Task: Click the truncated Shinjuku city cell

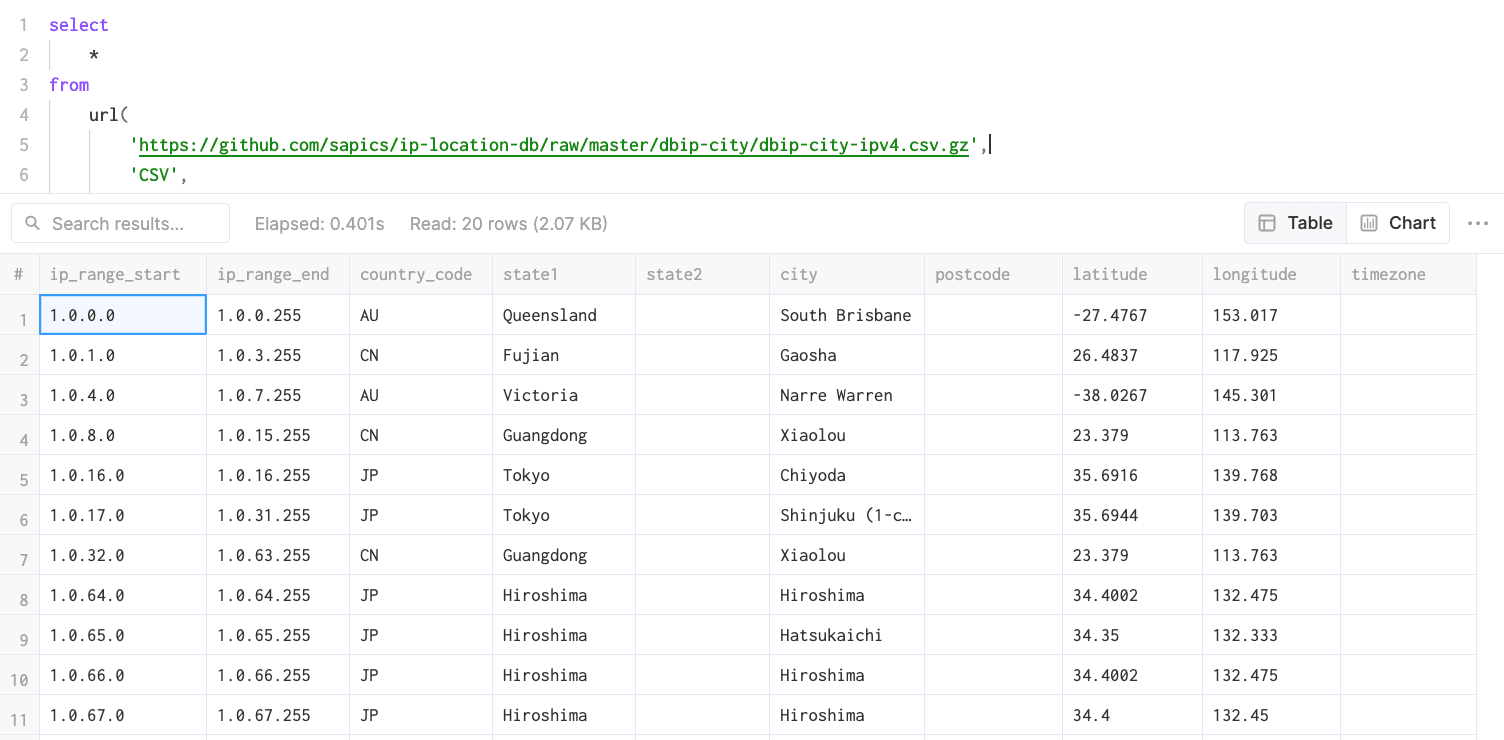Action: 846,515
